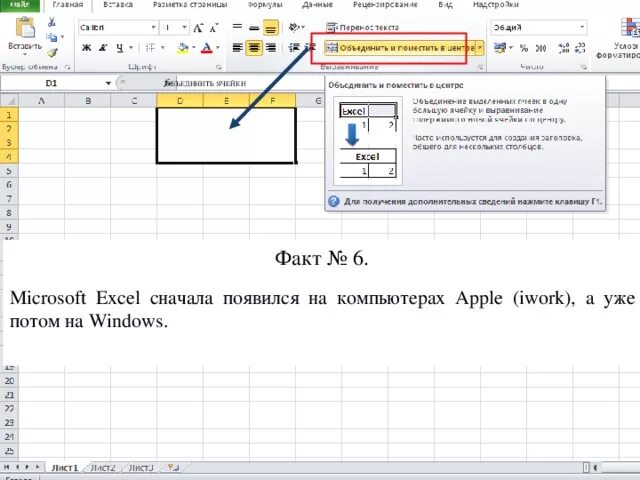Click the accounting number format icon
Image resolution: width=640 pixels, height=480 pixels.
[x=500, y=48]
